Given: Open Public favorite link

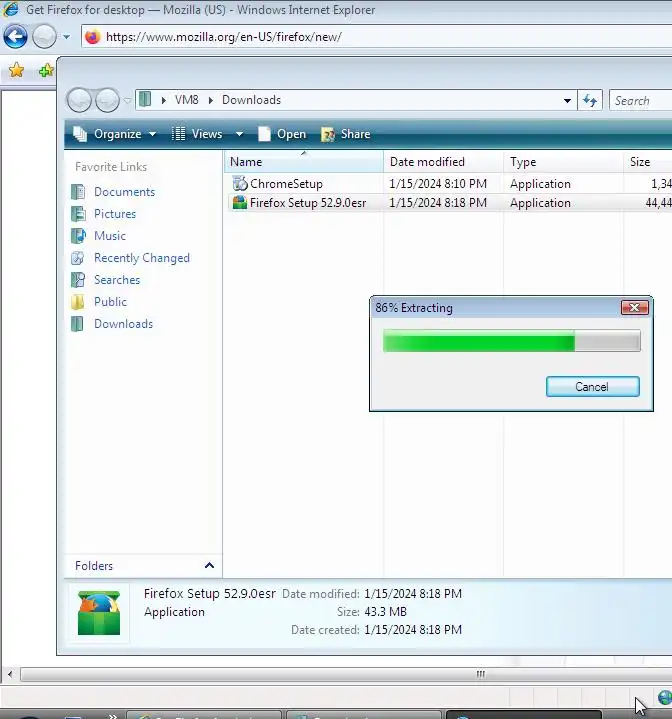Looking at the screenshot, I should tap(110, 302).
